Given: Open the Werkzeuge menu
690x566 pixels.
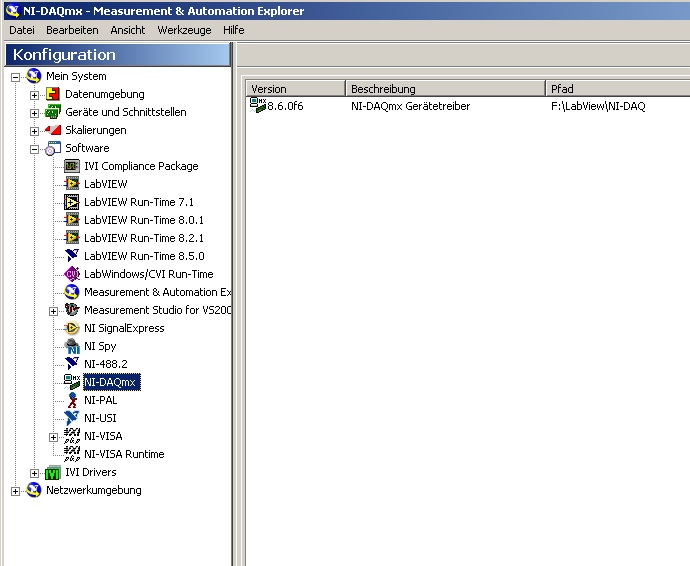Looking at the screenshot, I should click(x=184, y=30).
